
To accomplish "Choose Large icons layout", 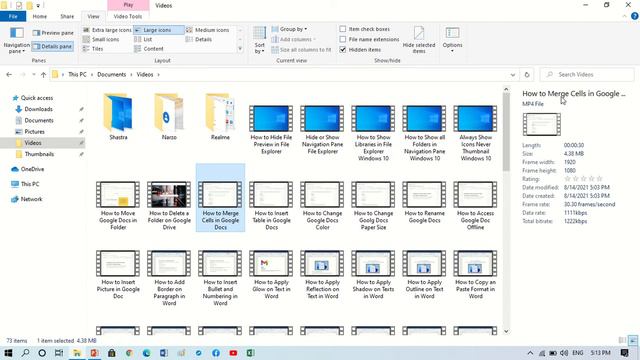I will [158, 30].
